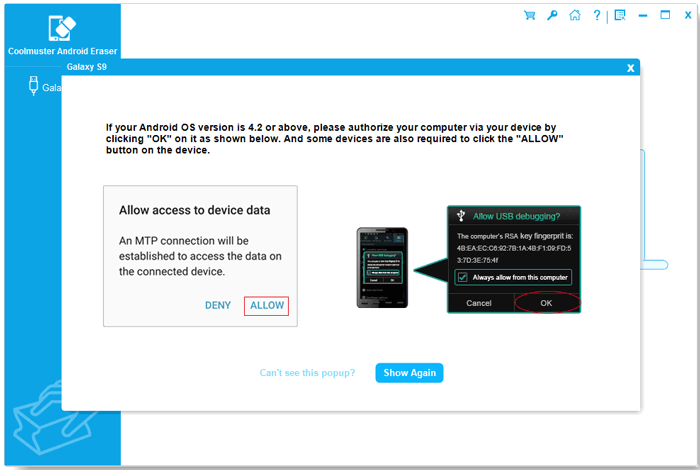This screenshot has width=700, height=470.
Task: Toggle "Always allow from this computer" checkbox
Action: [x=462, y=277]
